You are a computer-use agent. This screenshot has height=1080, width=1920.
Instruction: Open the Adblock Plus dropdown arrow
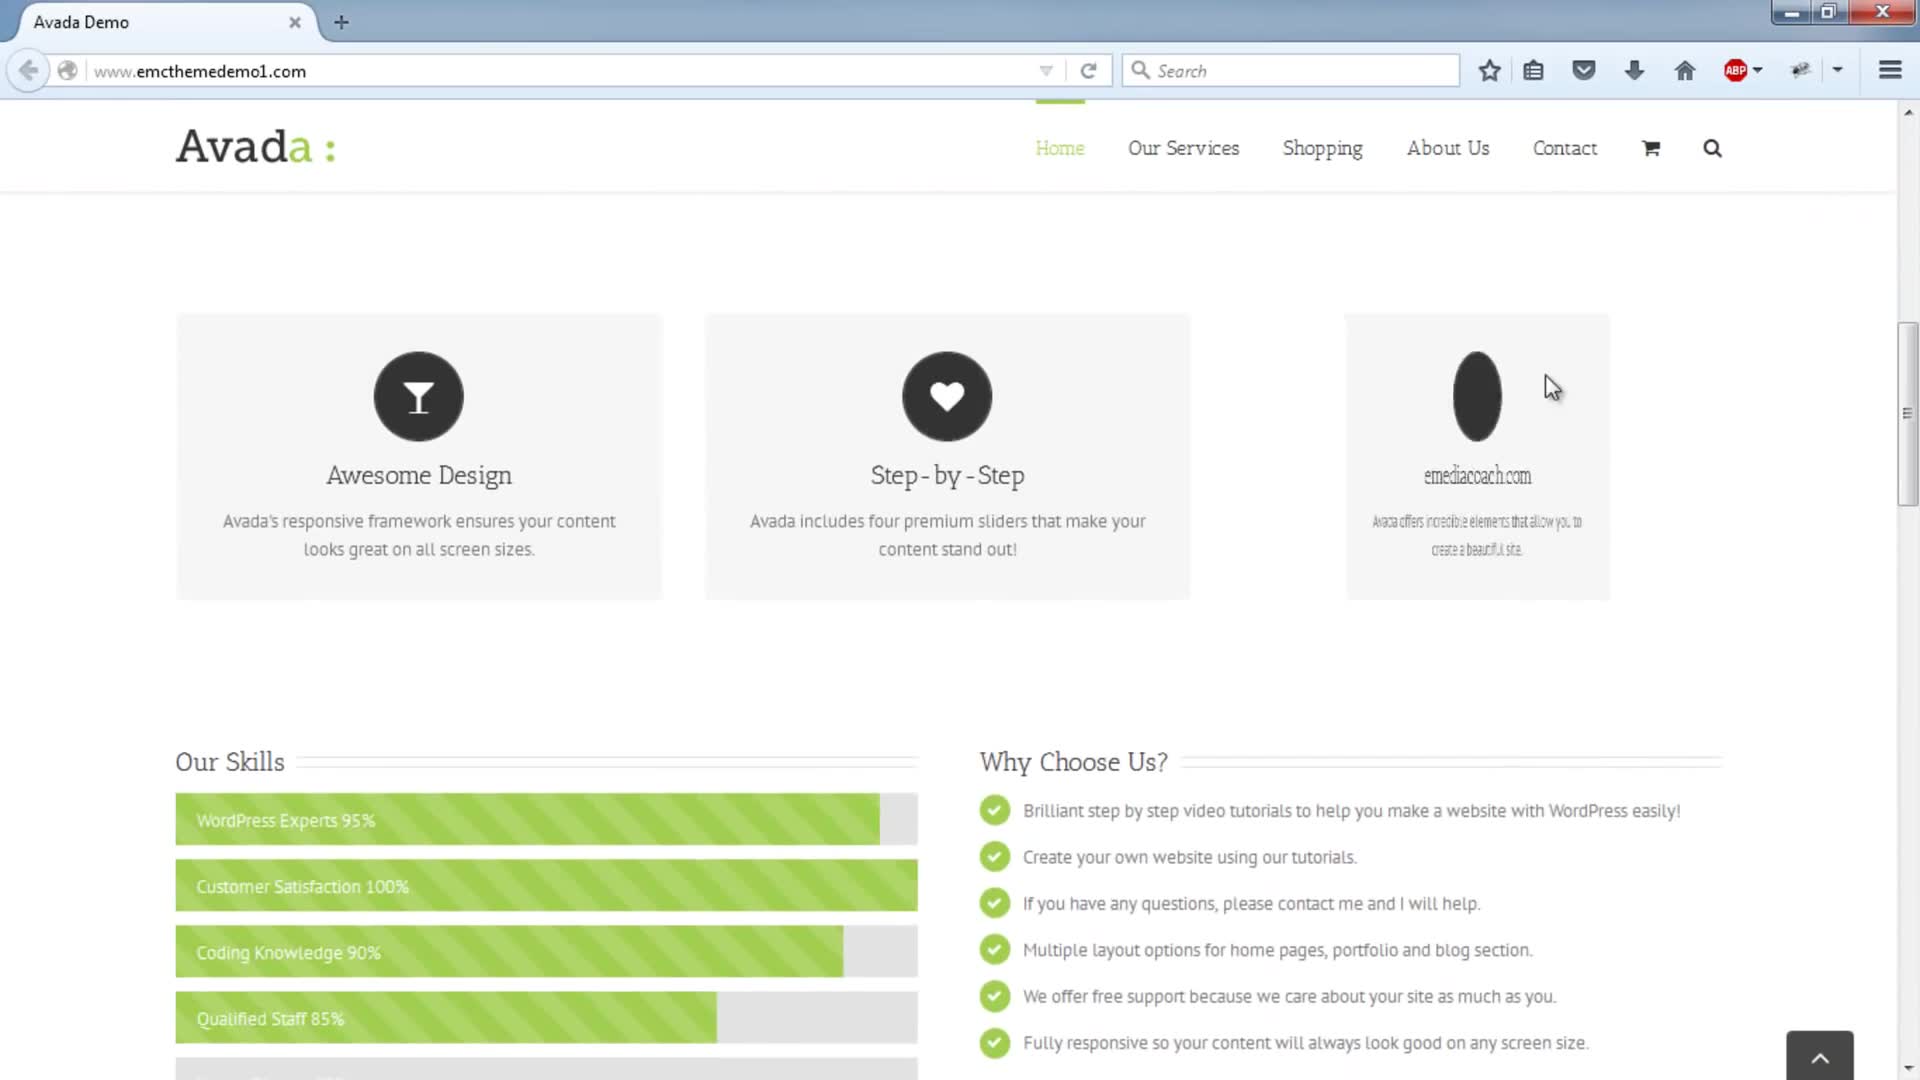[1758, 71]
